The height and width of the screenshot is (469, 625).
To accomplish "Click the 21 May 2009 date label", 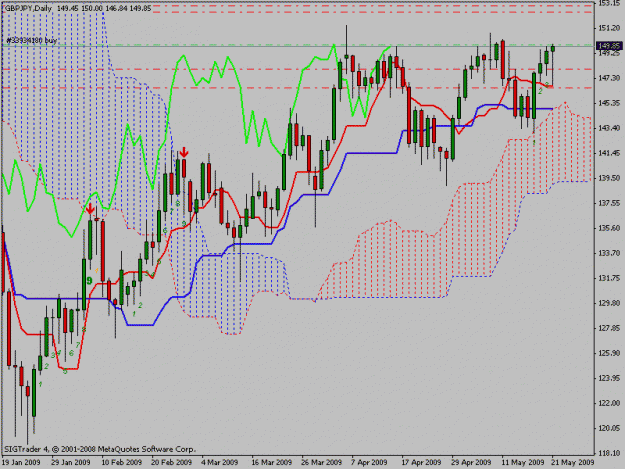I will point(572,462).
